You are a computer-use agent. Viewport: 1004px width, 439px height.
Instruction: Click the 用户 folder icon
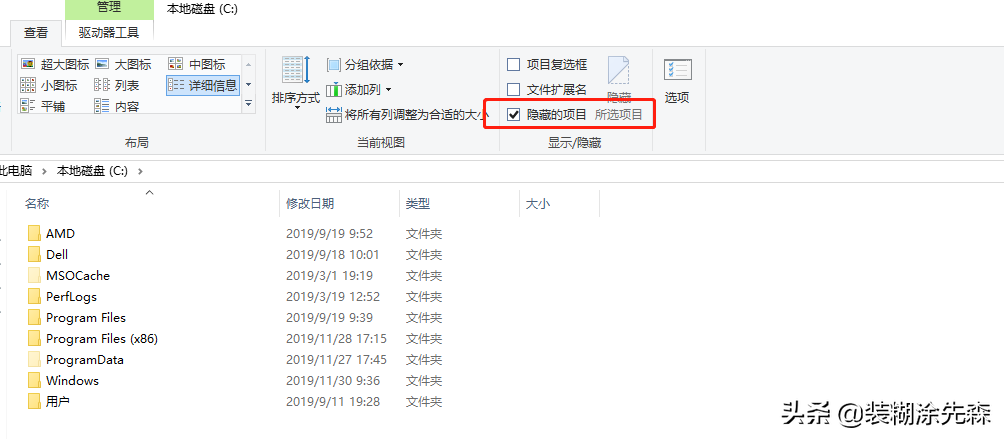(35, 402)
